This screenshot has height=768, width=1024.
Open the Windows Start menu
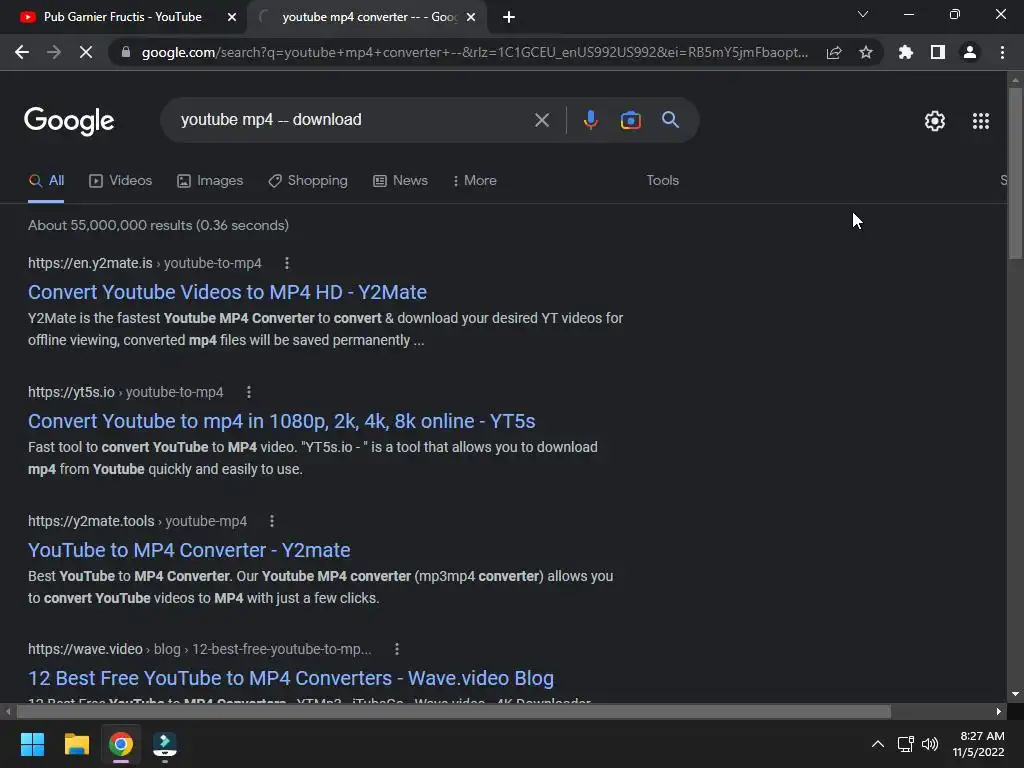coord(32,744)
